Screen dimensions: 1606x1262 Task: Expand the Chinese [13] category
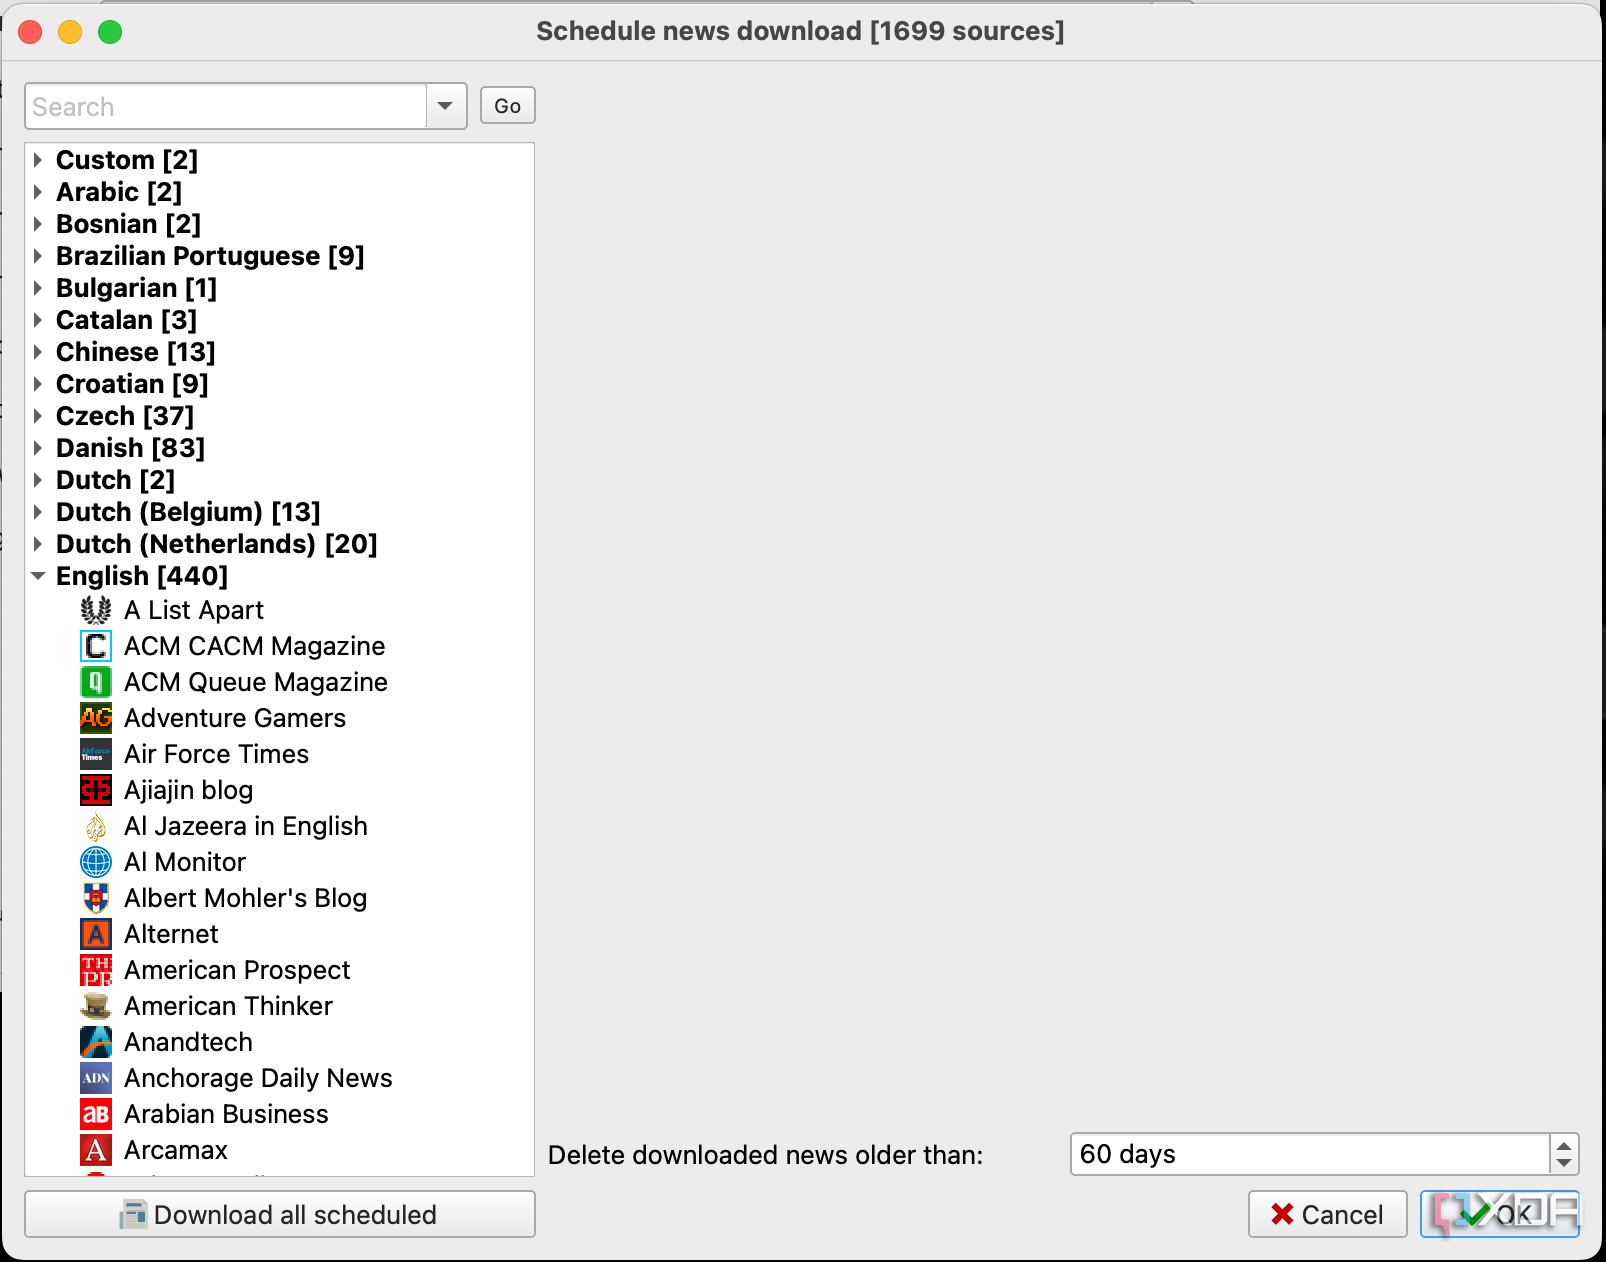(38, 352)
